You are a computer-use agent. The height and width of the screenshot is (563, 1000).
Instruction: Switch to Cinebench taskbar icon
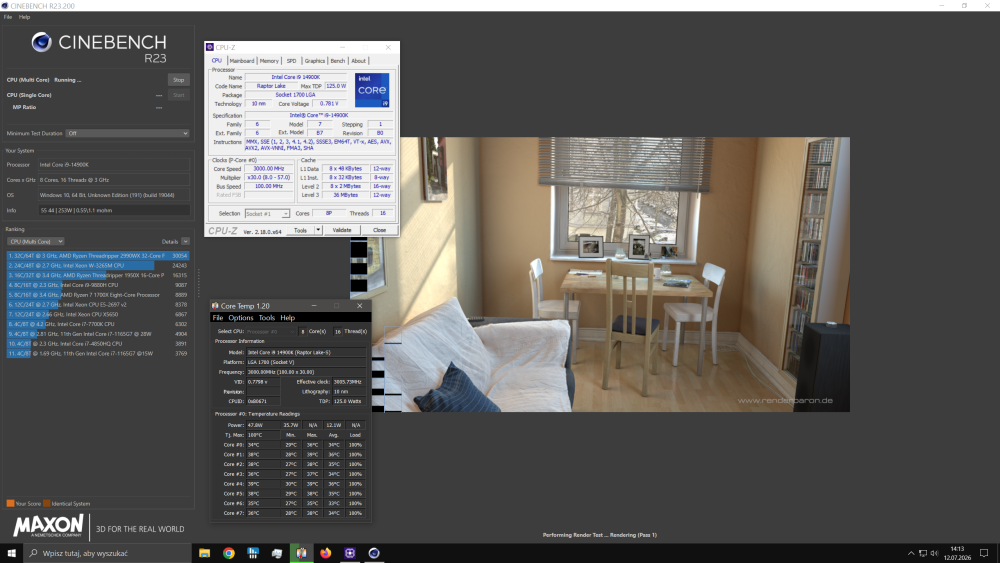coord(374,553)
